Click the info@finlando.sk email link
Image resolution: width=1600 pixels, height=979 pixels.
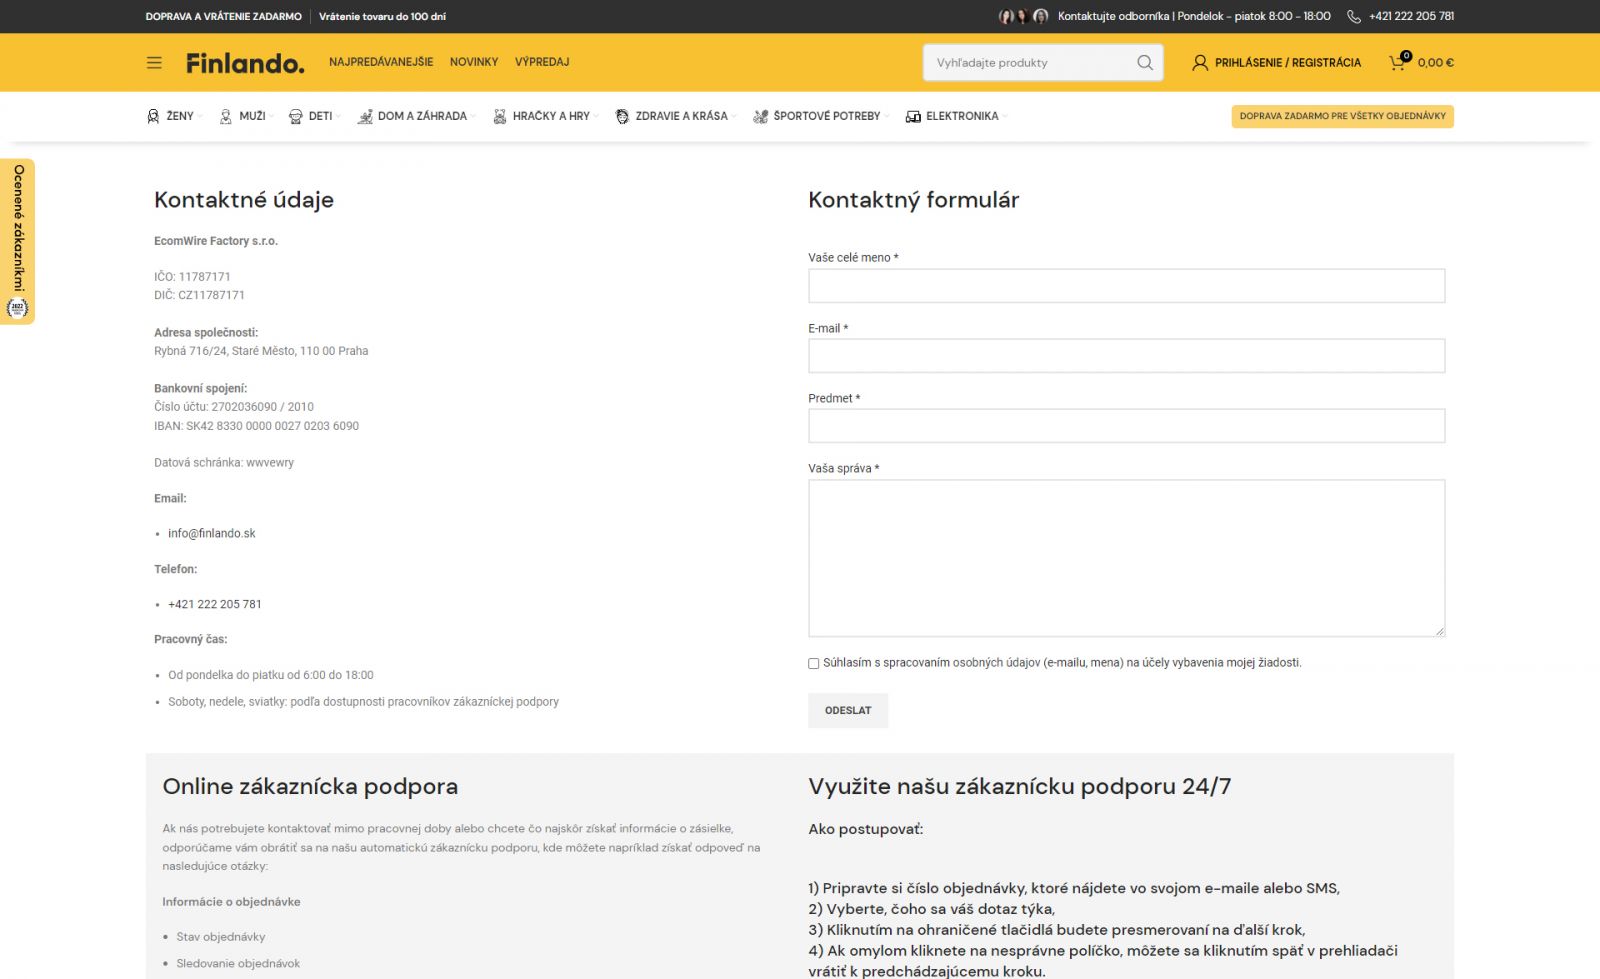coord(212,534)
